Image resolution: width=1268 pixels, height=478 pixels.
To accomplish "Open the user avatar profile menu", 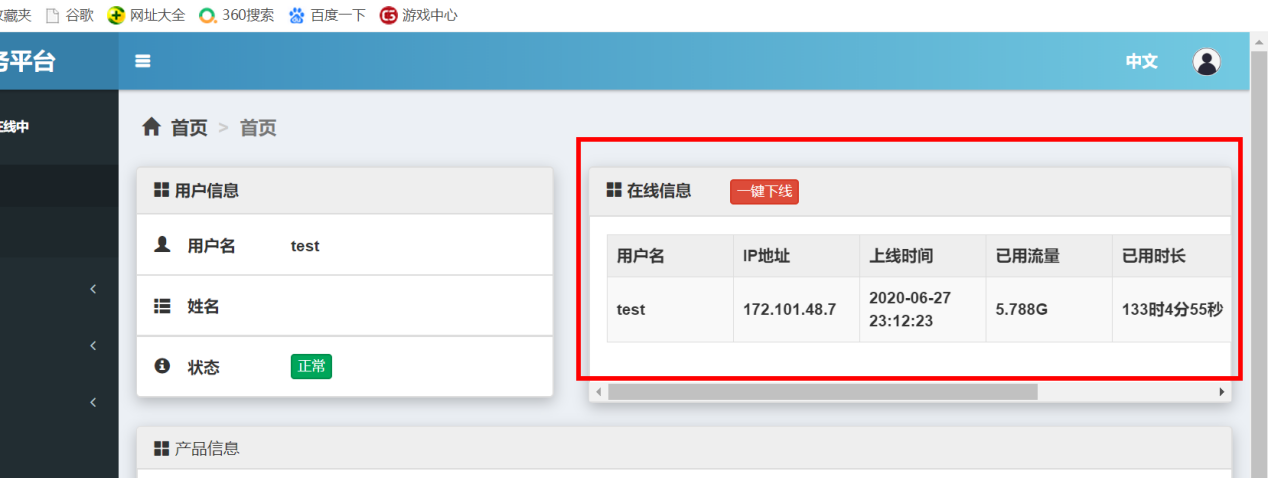I will [x=1207, y=61].
